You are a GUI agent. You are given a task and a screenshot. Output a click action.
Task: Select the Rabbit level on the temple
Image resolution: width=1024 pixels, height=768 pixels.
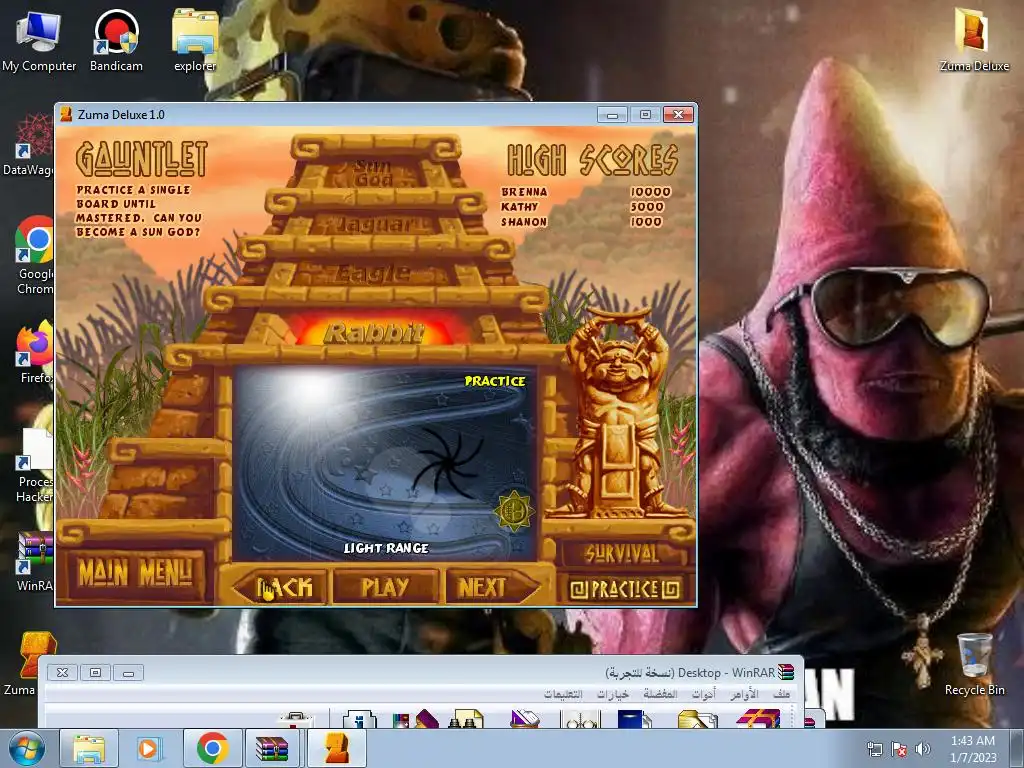(x=375, y=332)
